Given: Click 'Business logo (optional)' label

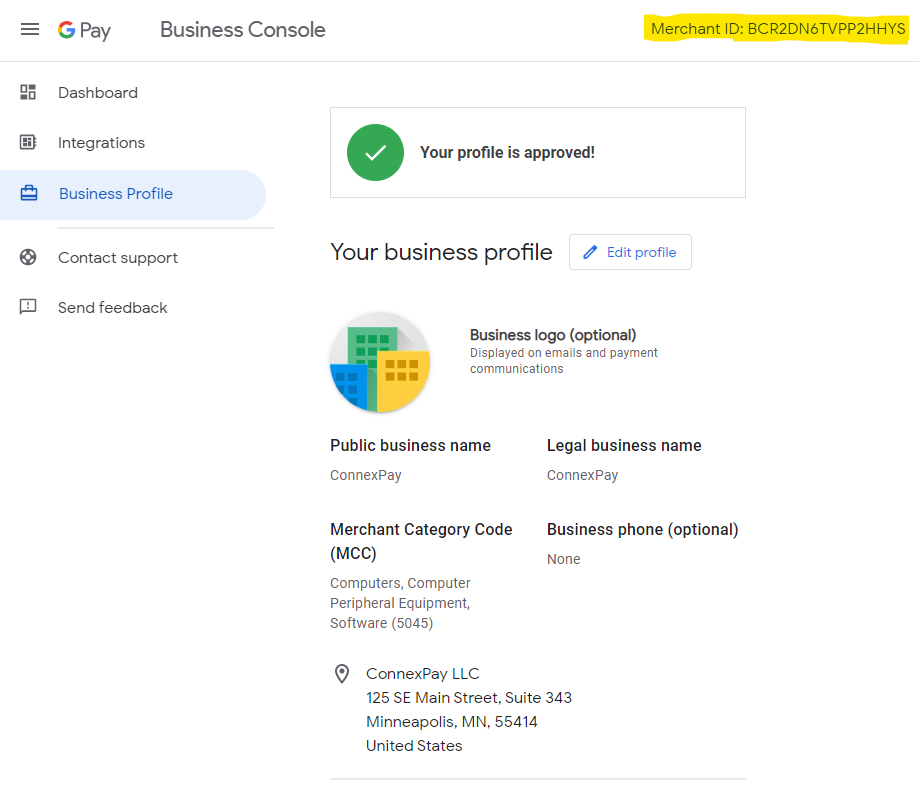Looking at the screenshot, I should [x=553, y=335].
